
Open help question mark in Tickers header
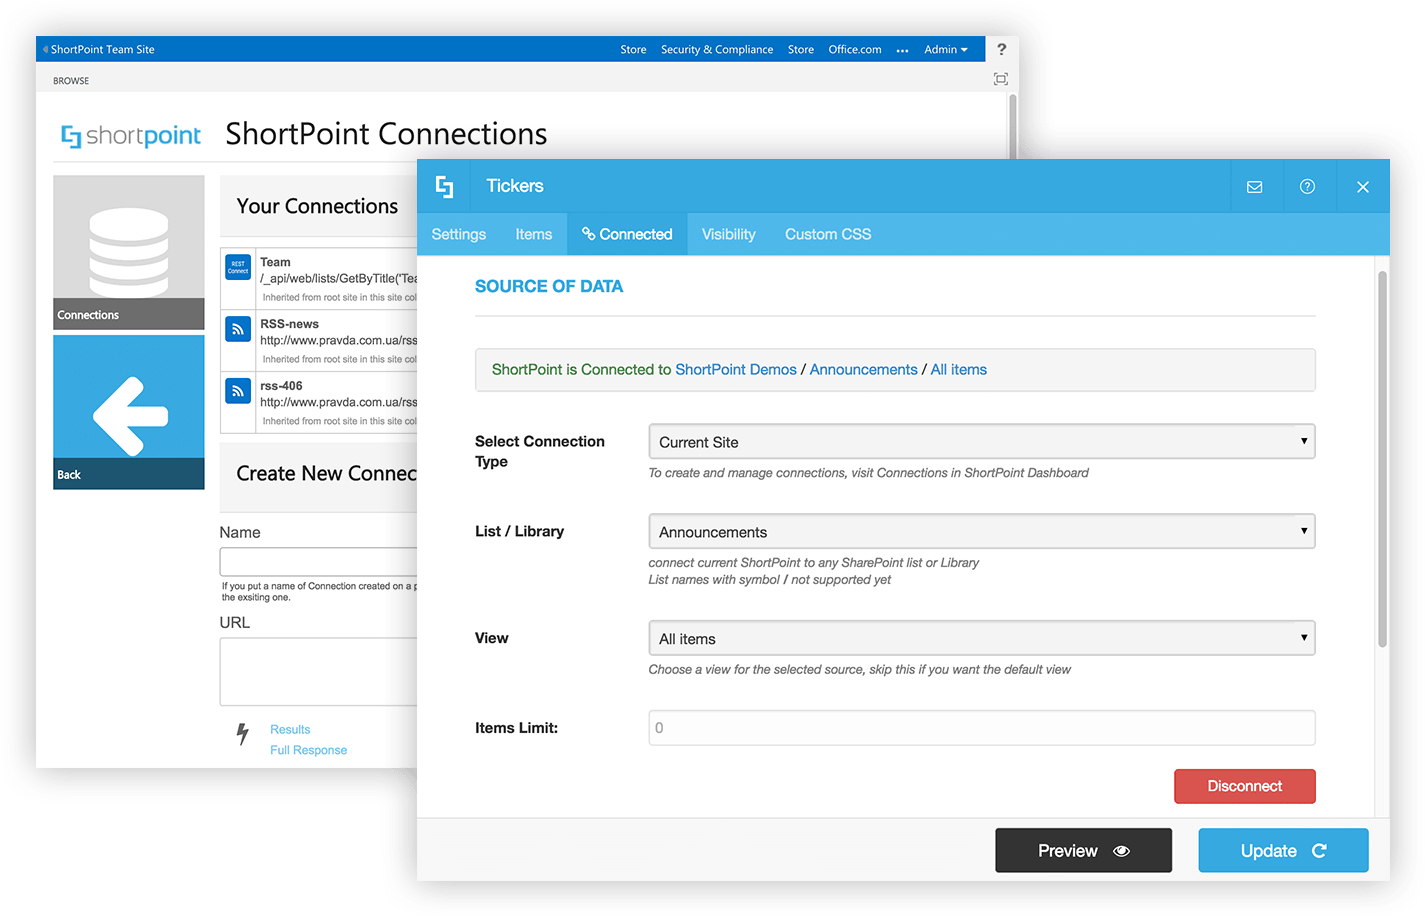(x=1307, y=187)
